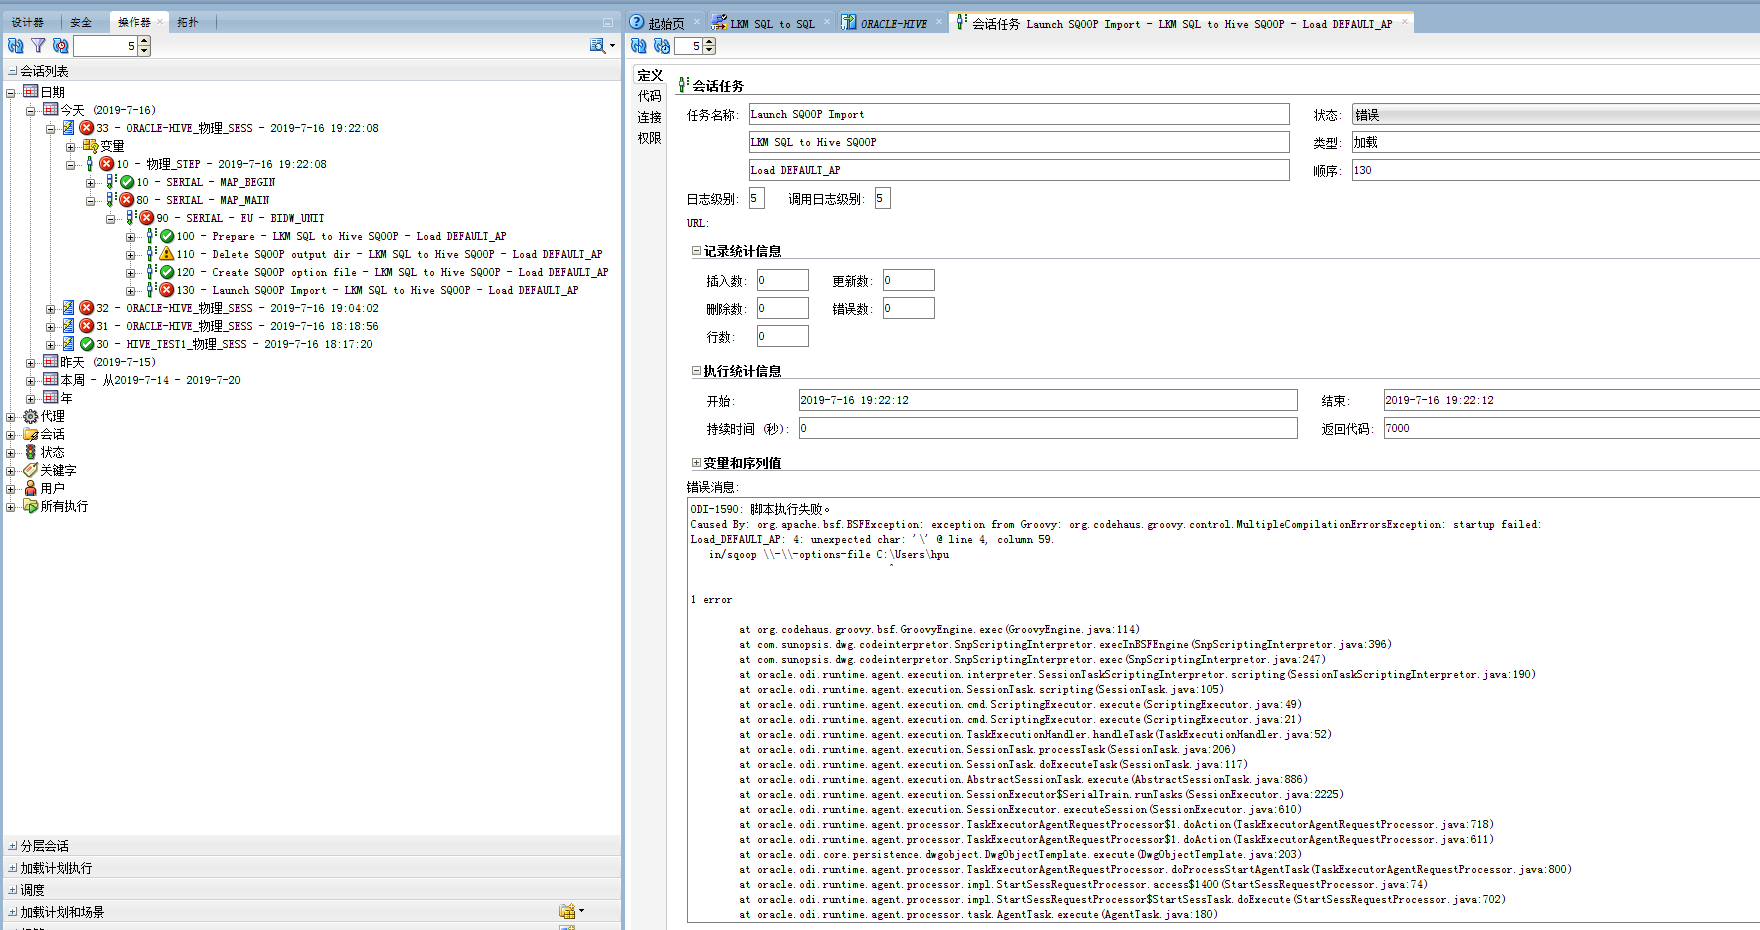Increase the operator refresh interval stepper
Viewport: 1760px width, 930px height.
144,41
